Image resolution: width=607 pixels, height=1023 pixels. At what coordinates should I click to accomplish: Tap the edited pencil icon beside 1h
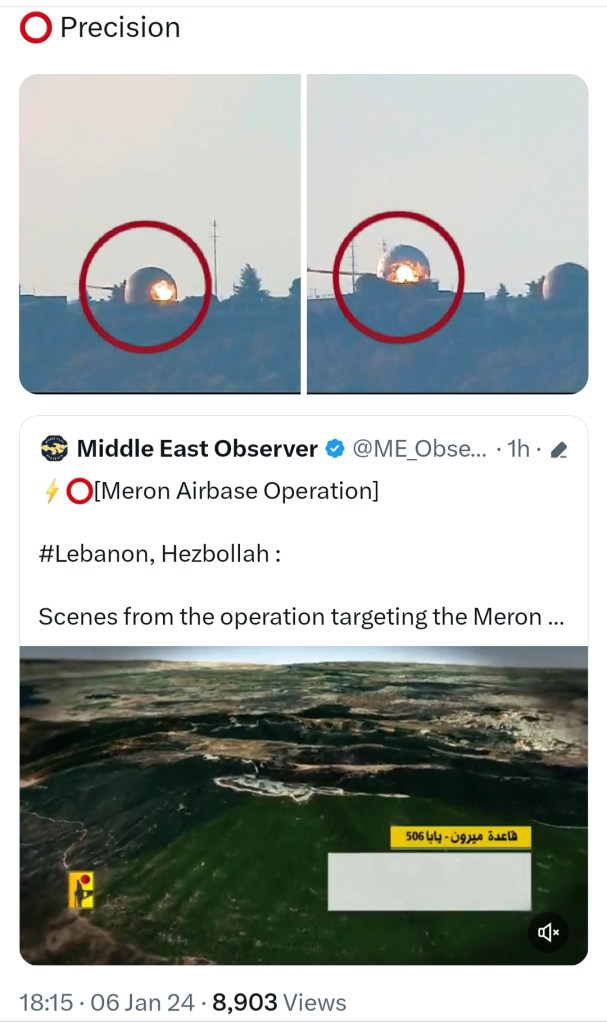559,451
